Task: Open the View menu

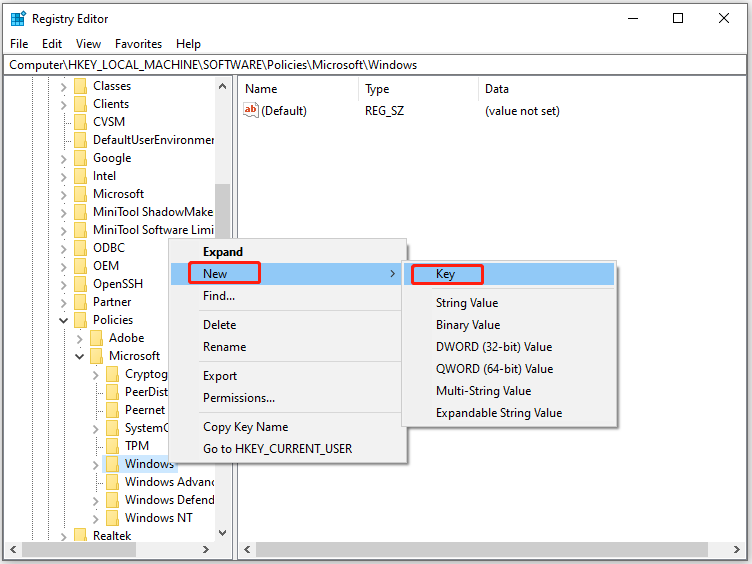Action: [88, 44]
